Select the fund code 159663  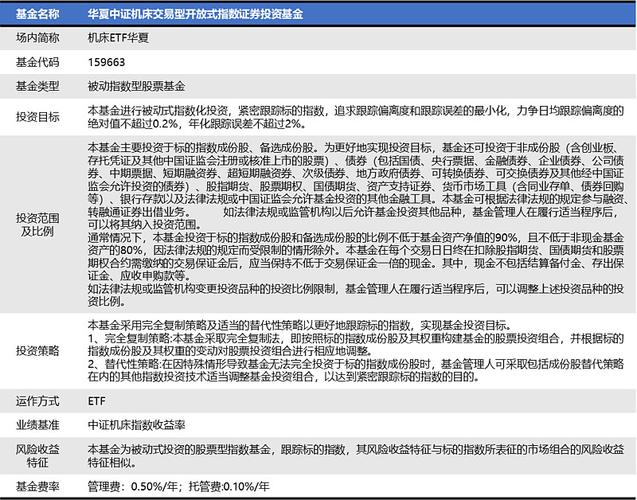pyautogui.click(x=106, y=62)
